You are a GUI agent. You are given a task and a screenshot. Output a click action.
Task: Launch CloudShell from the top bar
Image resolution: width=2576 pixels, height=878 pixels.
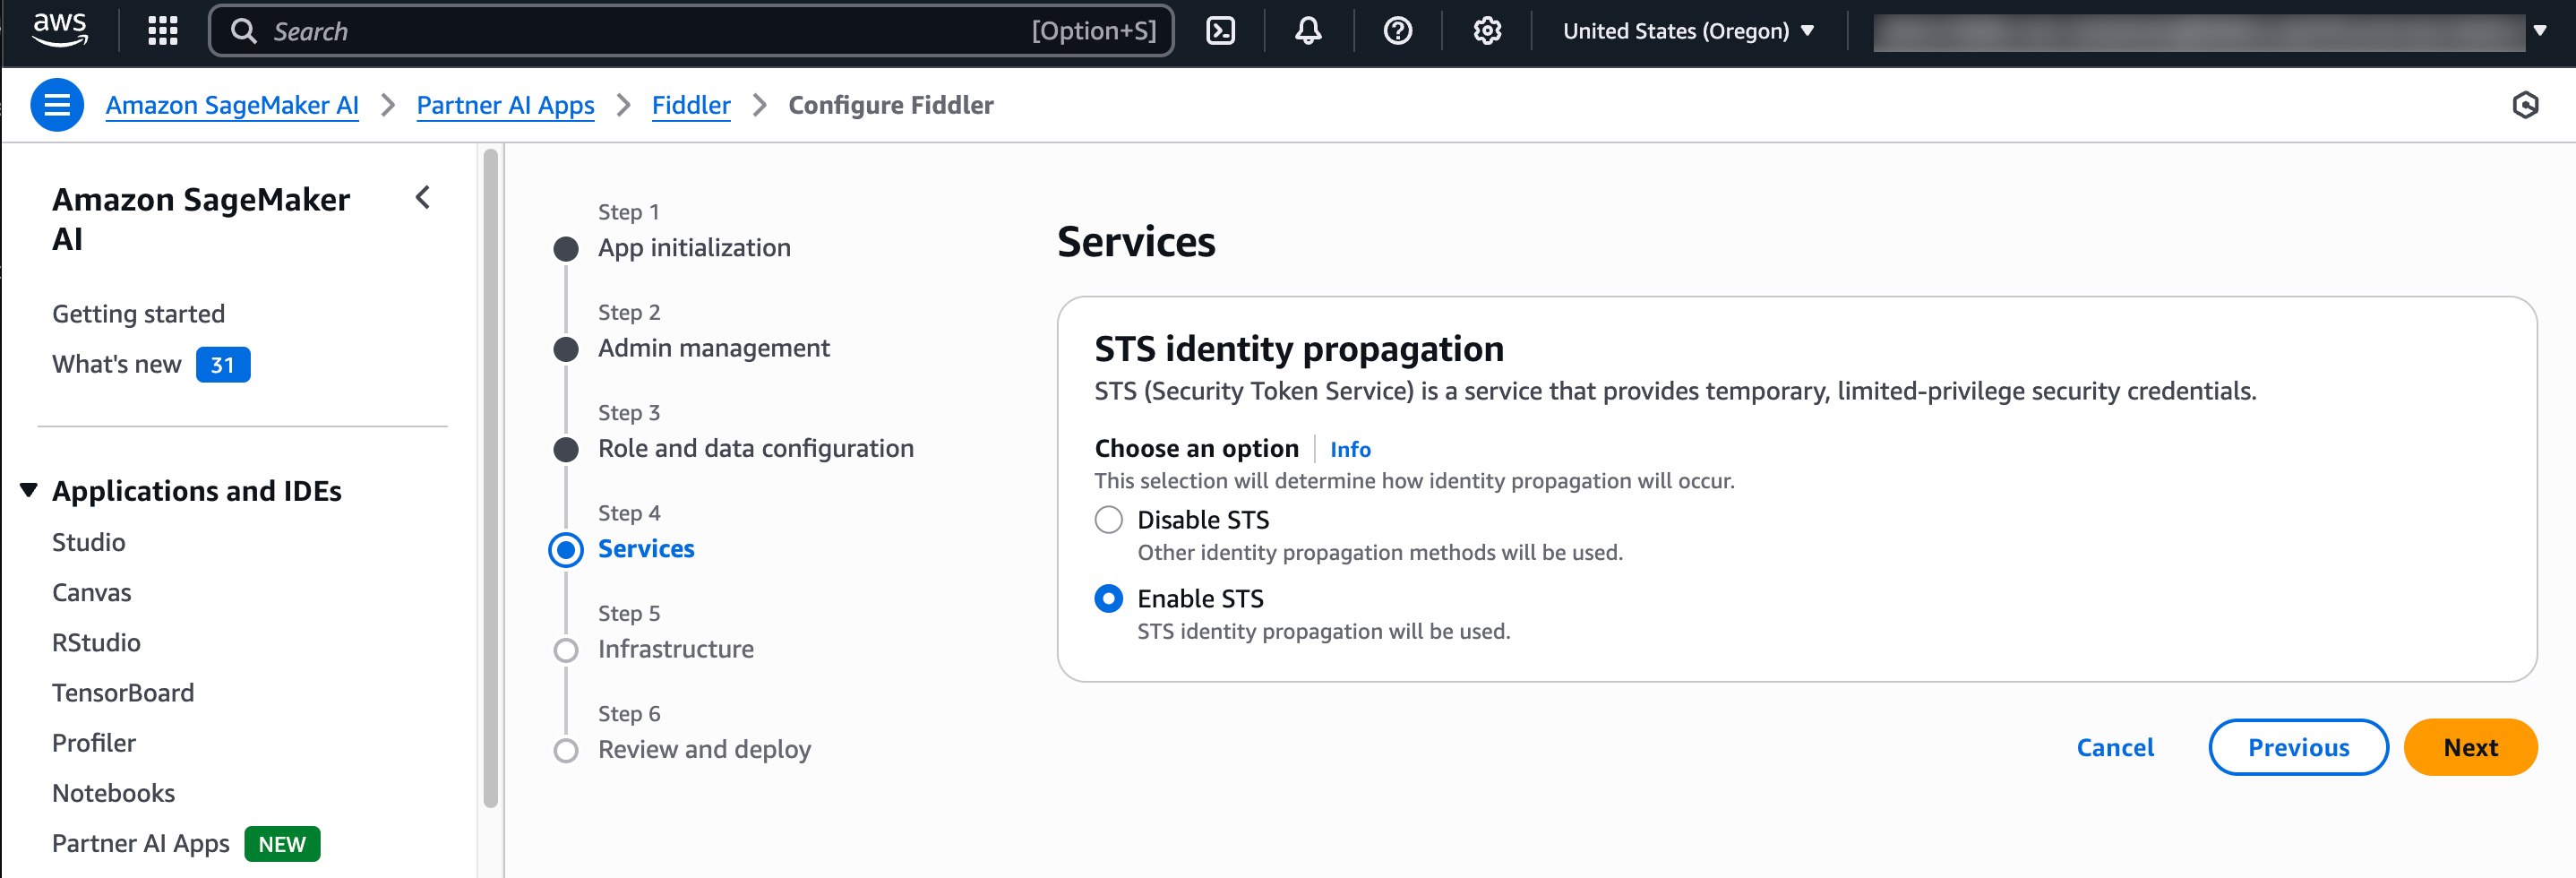point(1221,30)
